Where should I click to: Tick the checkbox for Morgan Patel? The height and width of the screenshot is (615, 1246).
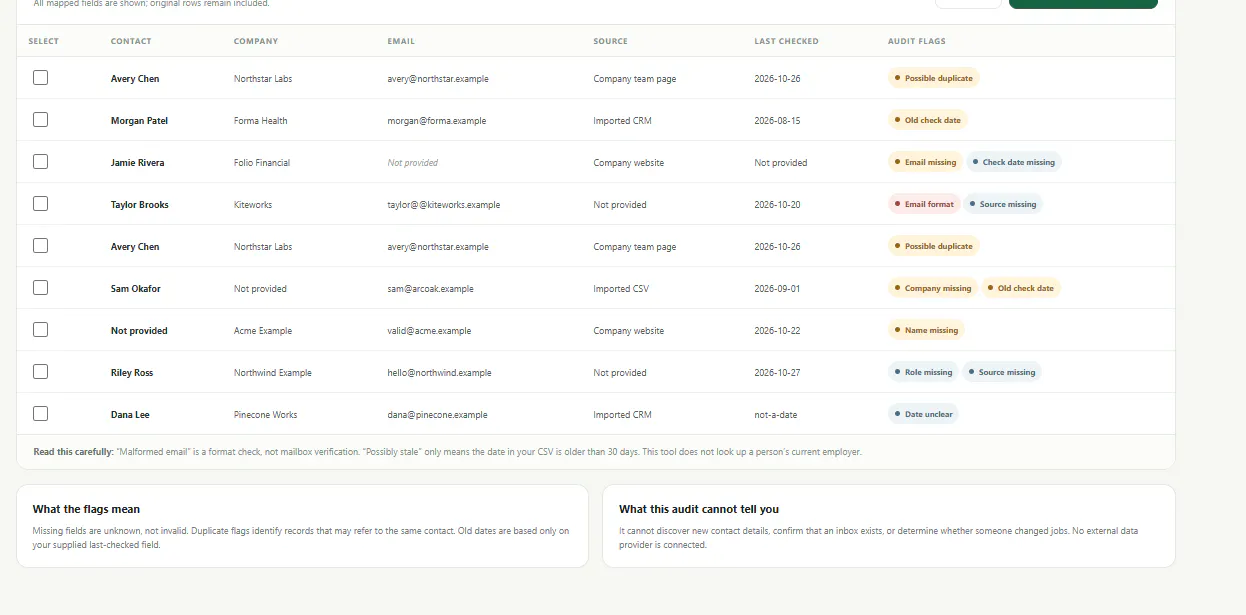coord(40,120)
